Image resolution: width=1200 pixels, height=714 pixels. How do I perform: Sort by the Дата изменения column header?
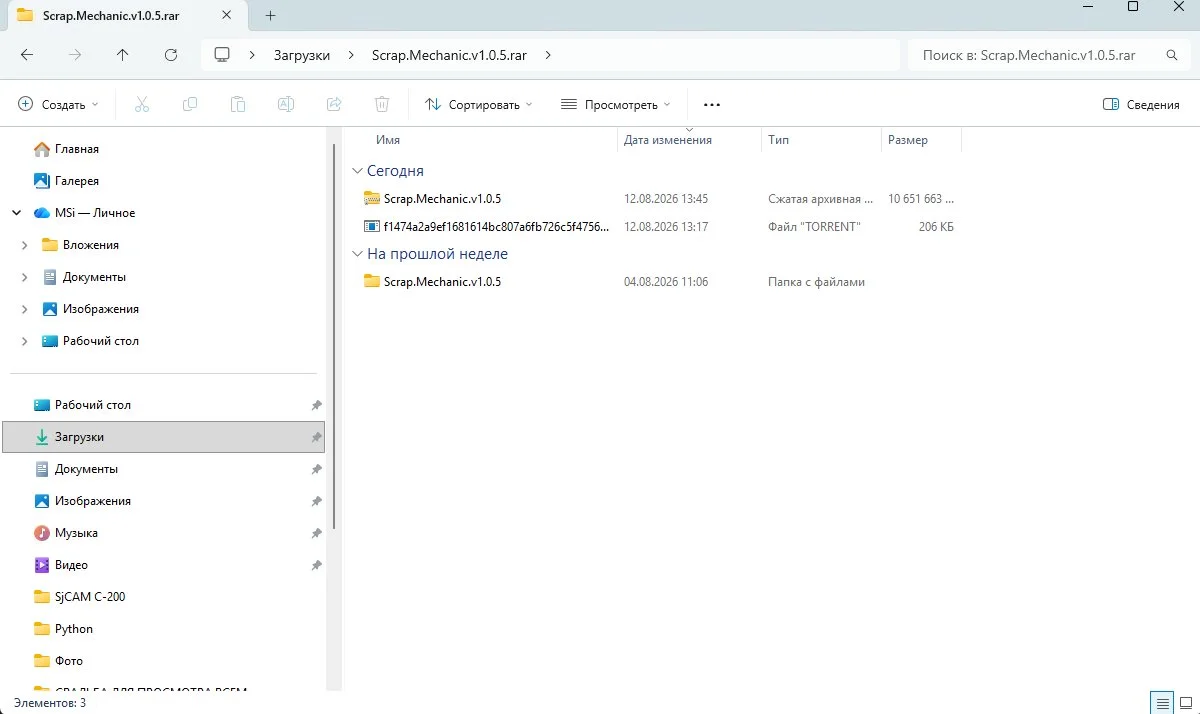tap(668, 140)
